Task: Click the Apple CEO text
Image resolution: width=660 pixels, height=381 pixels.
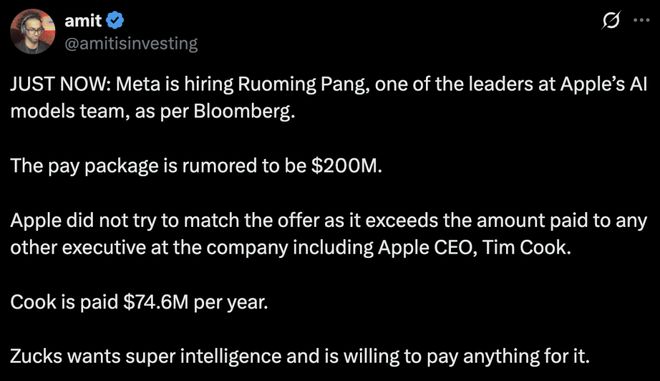Action: pyautogui.click(x=427, y=247)
